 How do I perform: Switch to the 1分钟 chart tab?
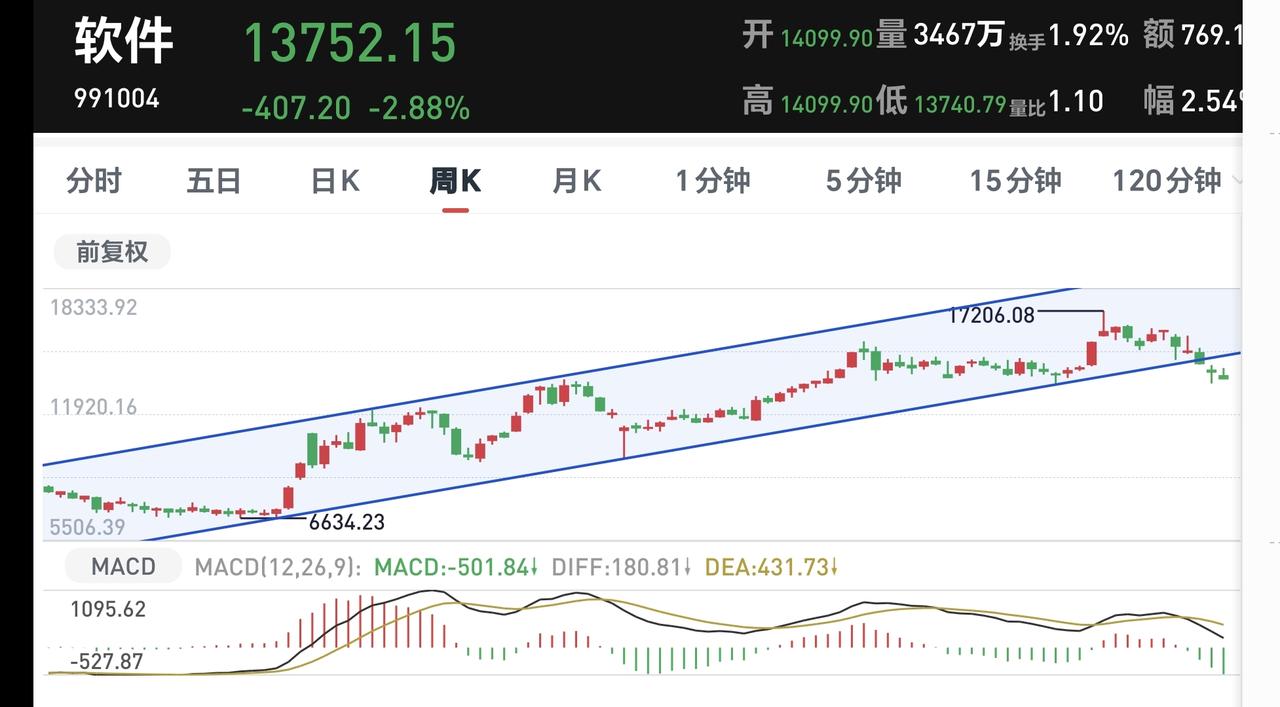tap(713, 181)
